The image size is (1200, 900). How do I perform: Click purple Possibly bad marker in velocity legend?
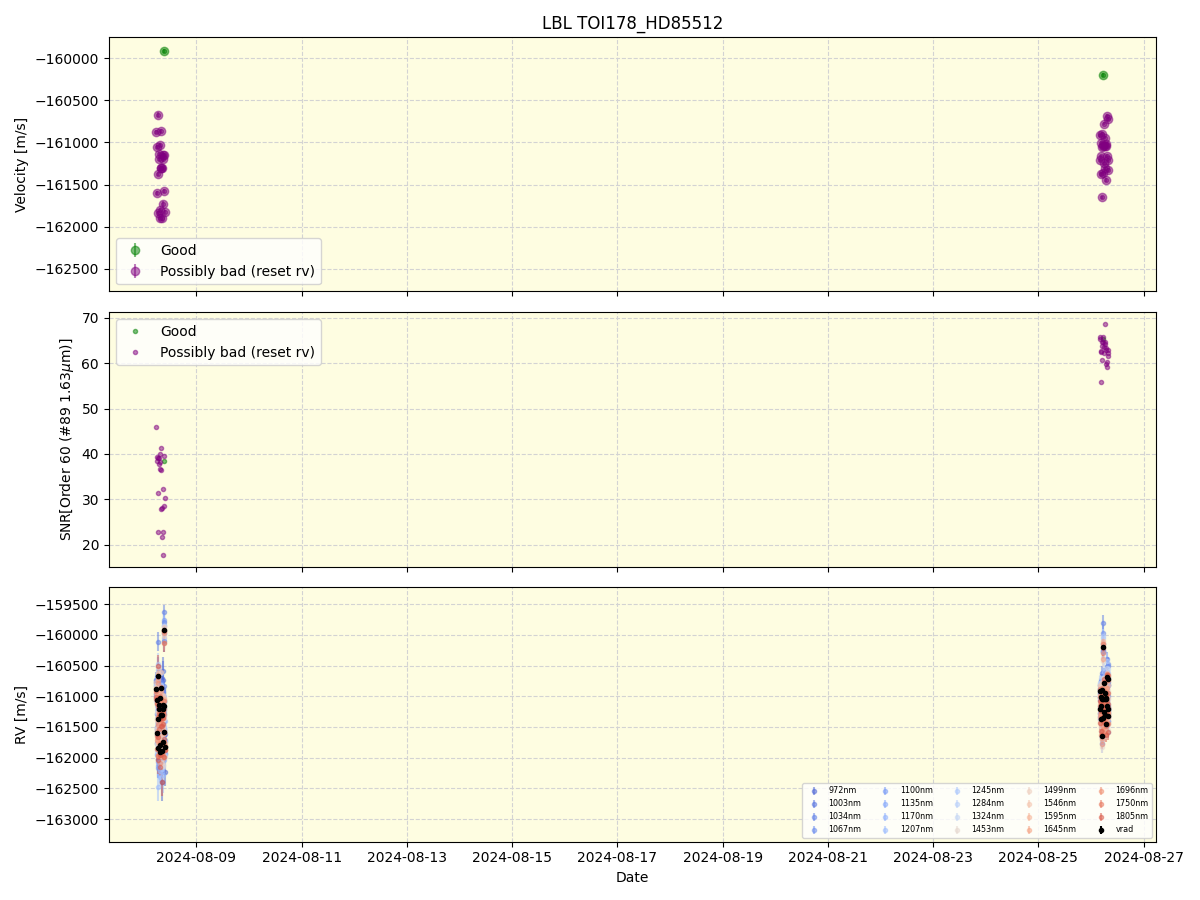tap(136, 270)
